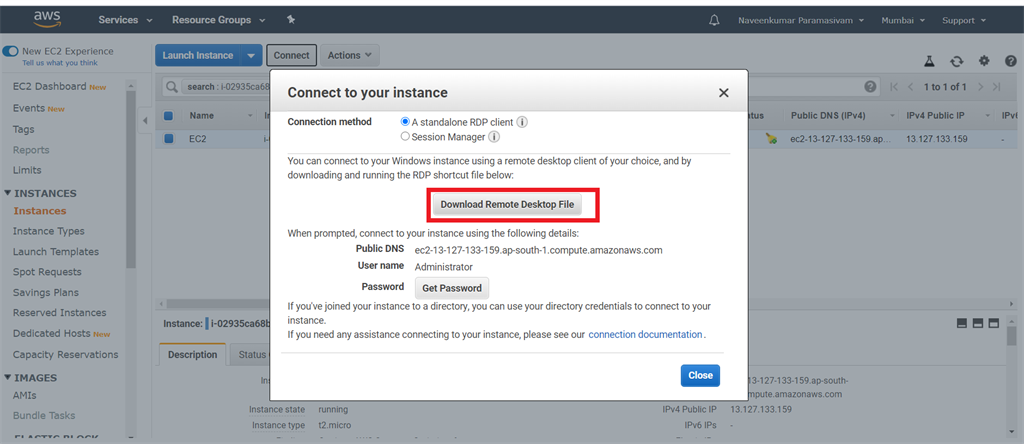Select A standalone RDP client option
Image resolution: width=1024 pixels, height=444 pixels.
point(405,122)
